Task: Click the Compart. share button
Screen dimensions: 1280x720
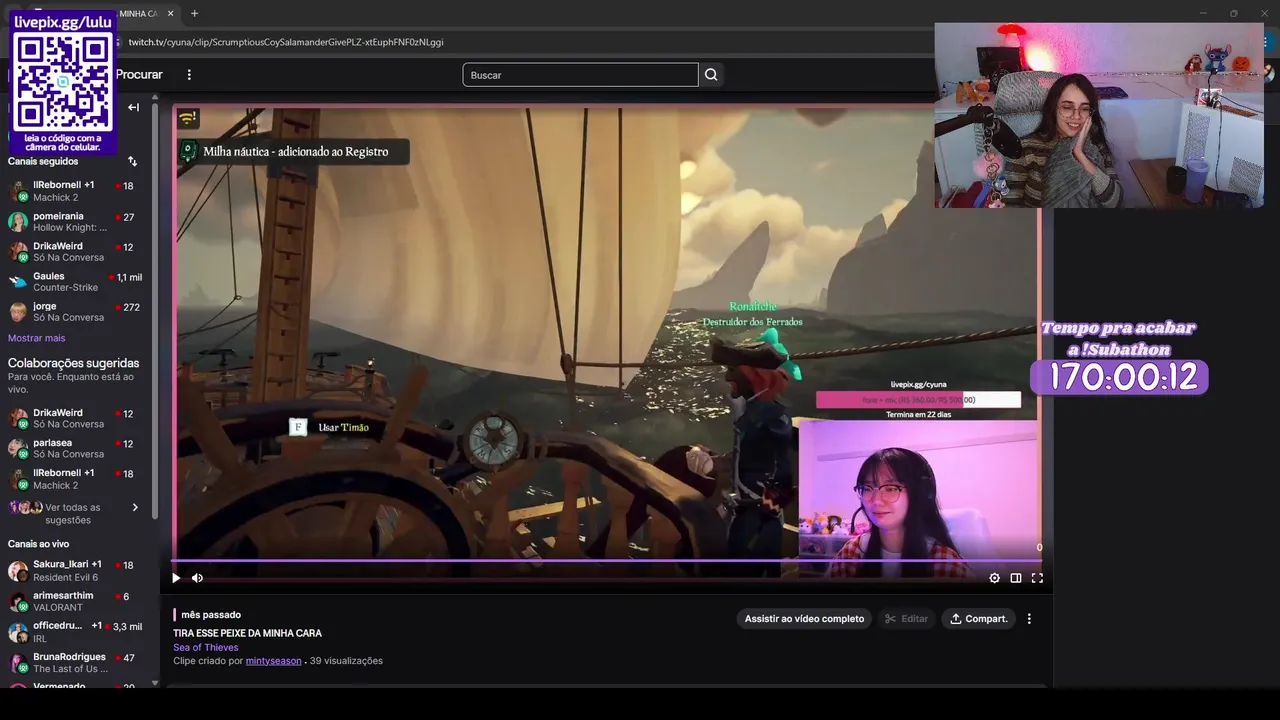Action: tap(979, 619)
